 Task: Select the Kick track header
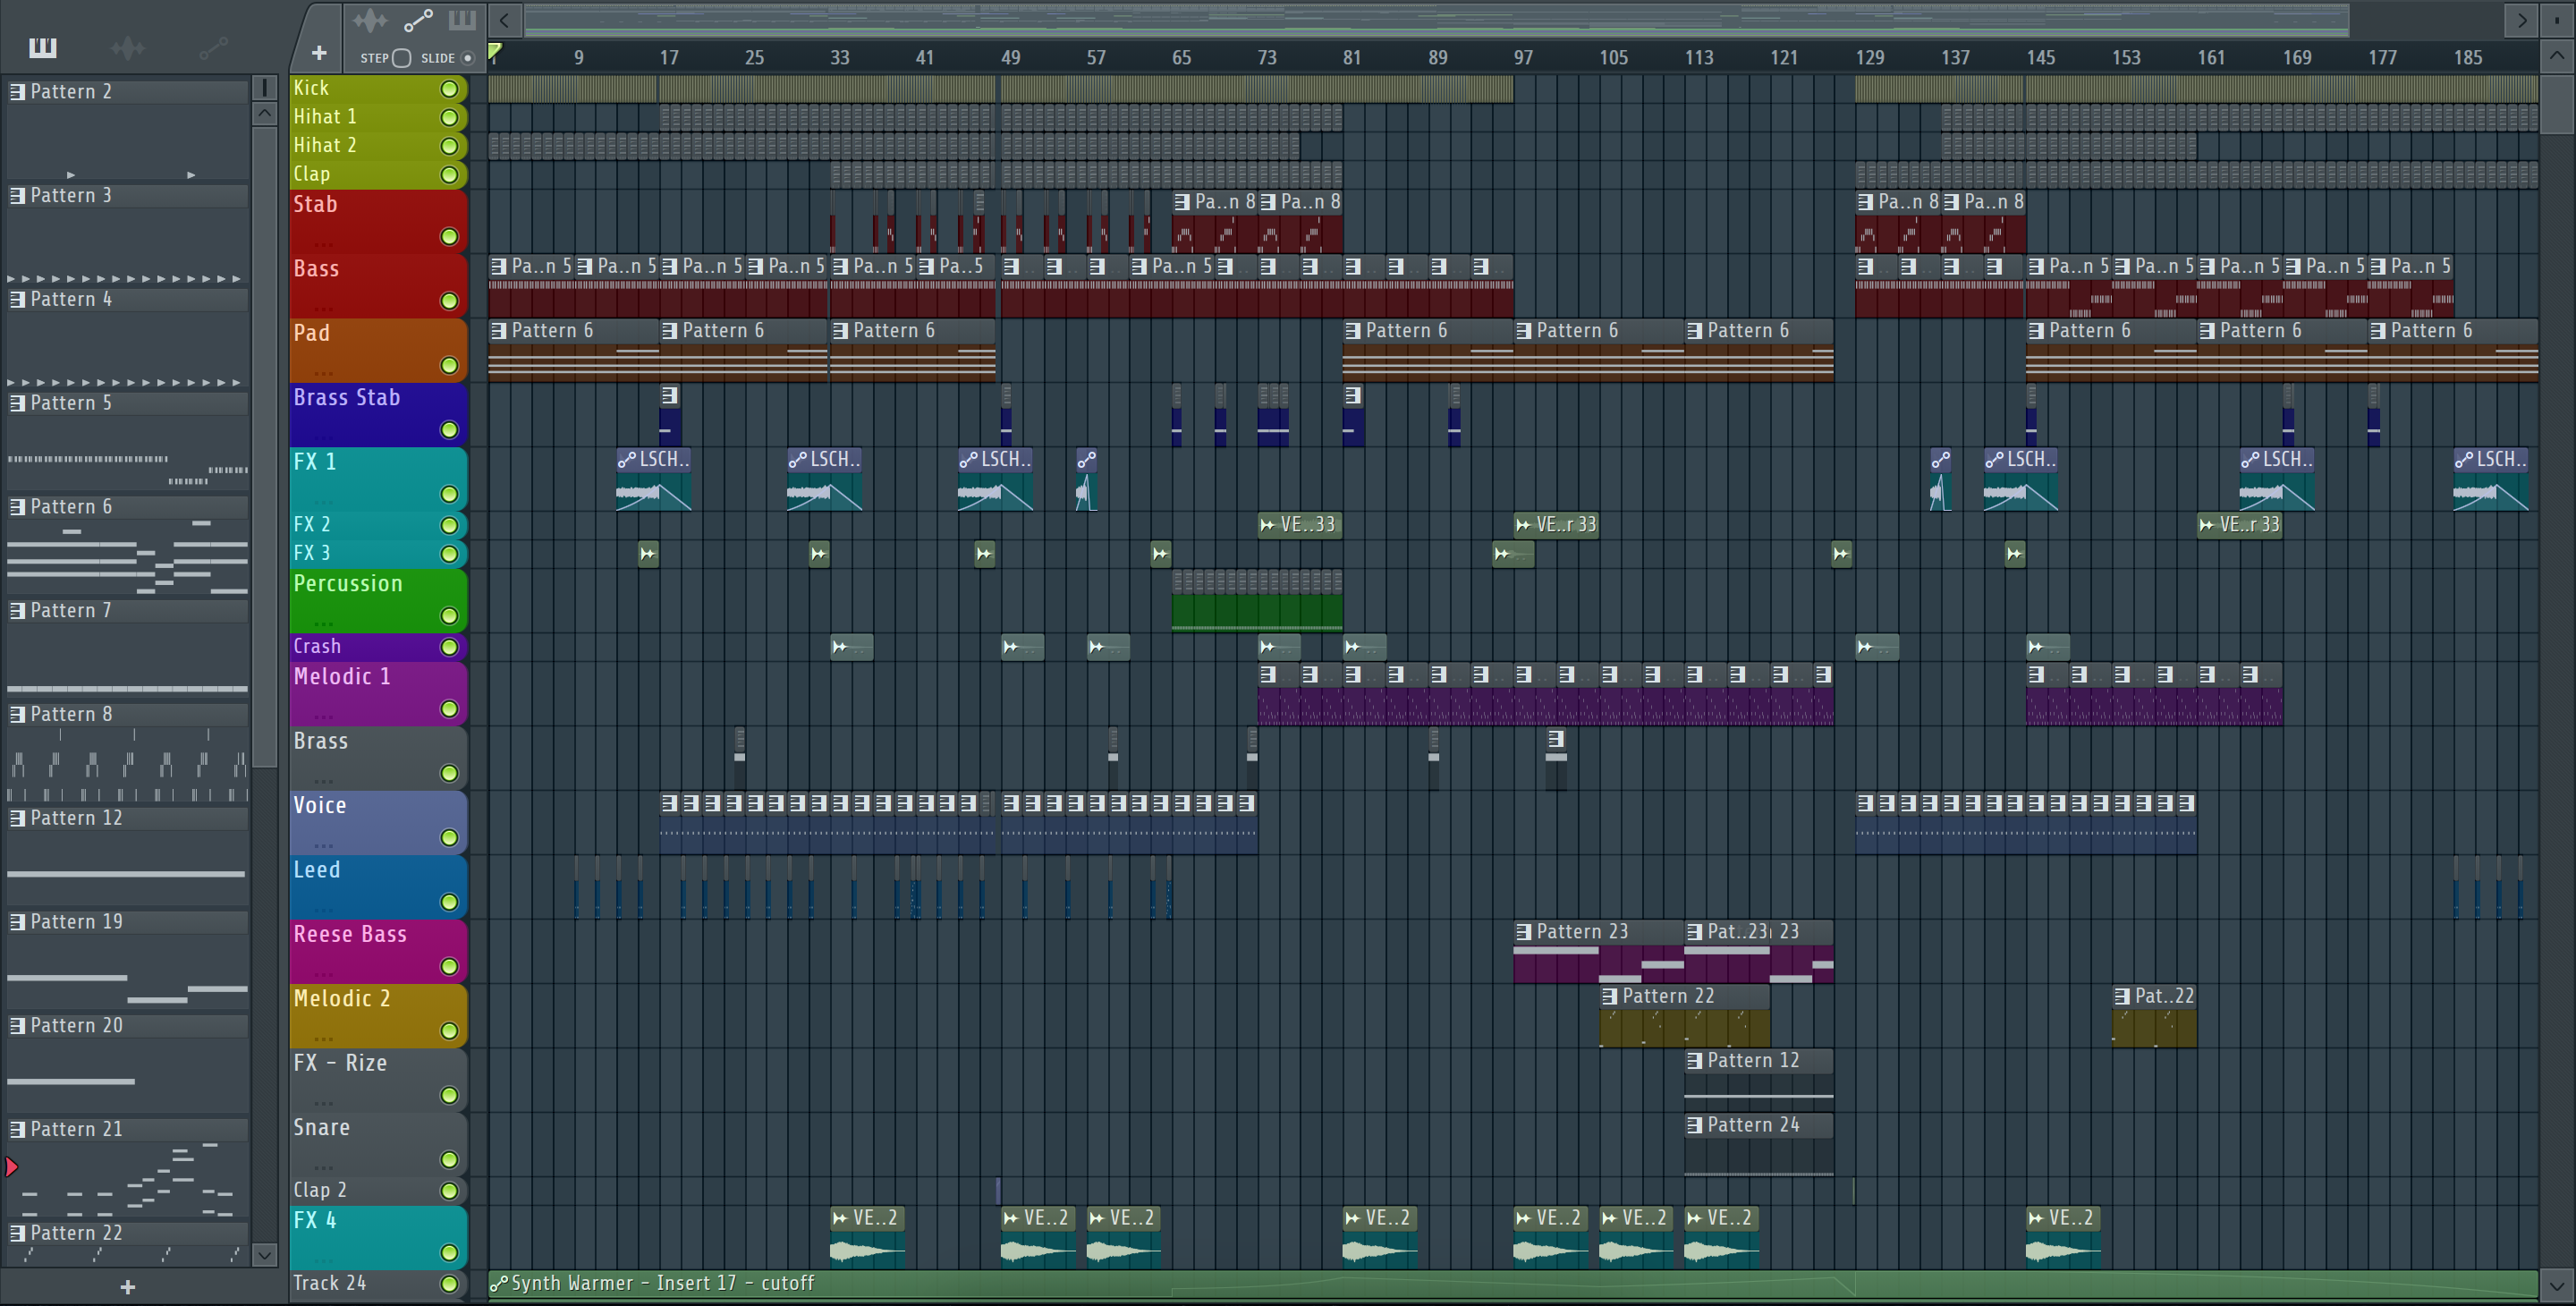click(379, 89)
